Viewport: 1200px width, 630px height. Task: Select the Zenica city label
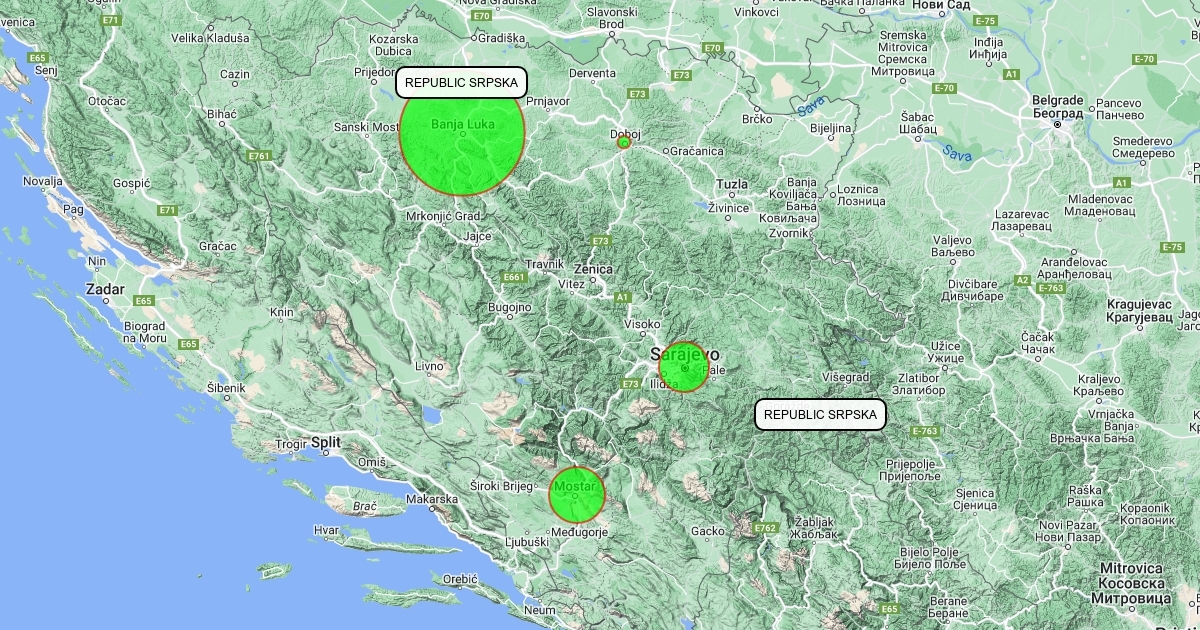pyautogui.click(x=593, y=269)
